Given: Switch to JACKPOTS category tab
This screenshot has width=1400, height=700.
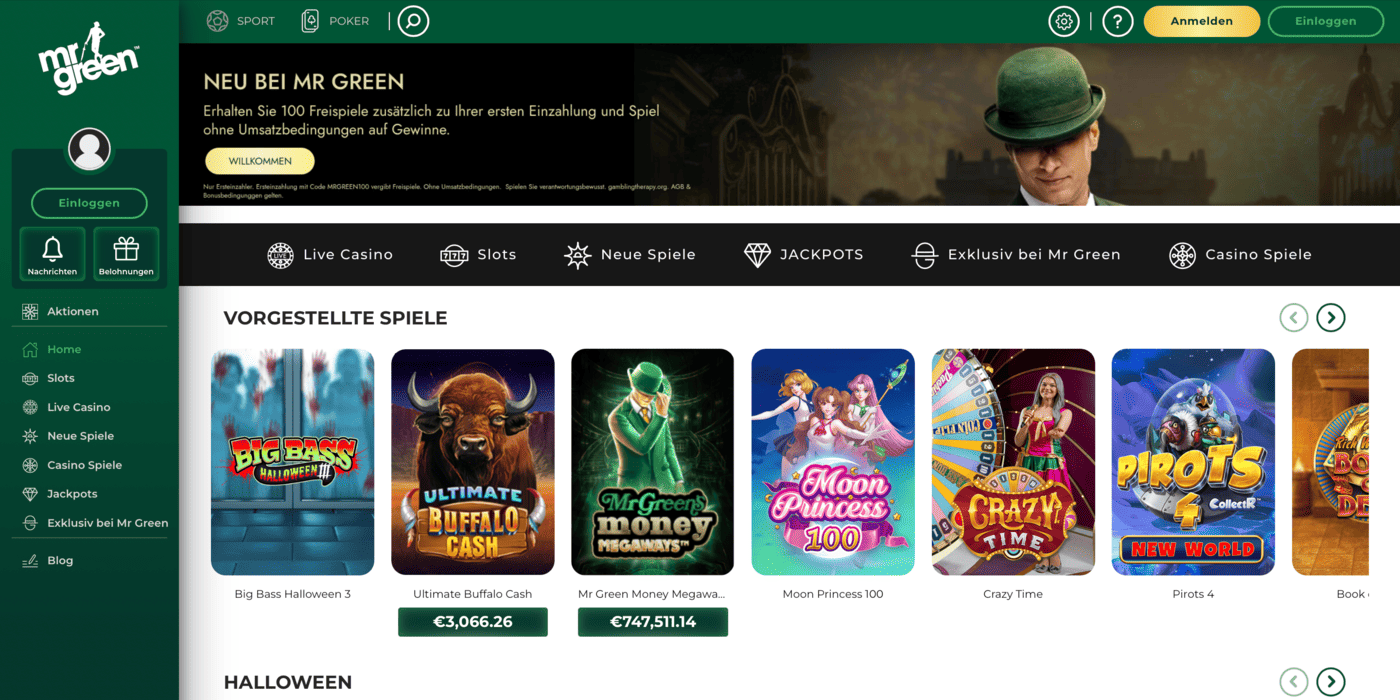Looking at the screenshot, I should (804, 255).
